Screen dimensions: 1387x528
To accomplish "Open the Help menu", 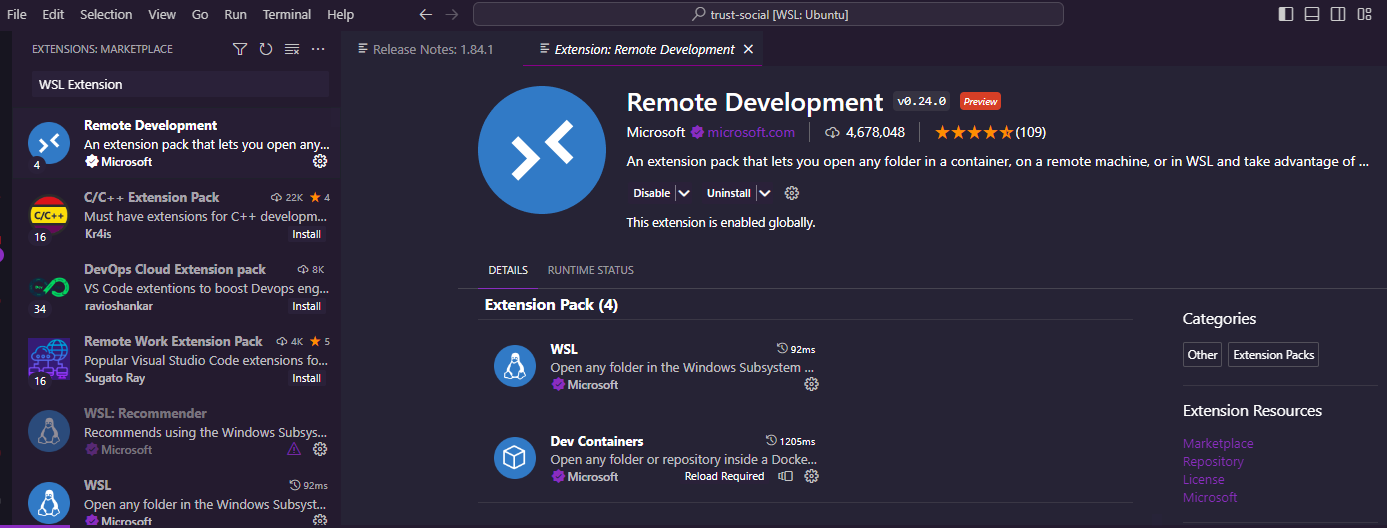I will (341, 14).
